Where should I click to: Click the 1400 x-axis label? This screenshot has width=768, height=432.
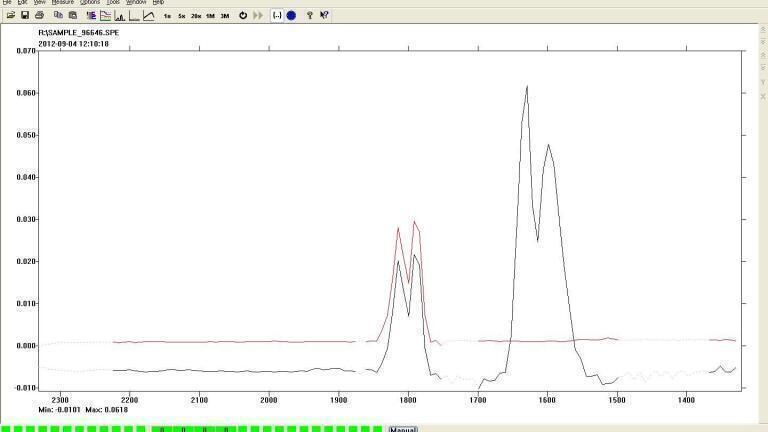(686, 400)
